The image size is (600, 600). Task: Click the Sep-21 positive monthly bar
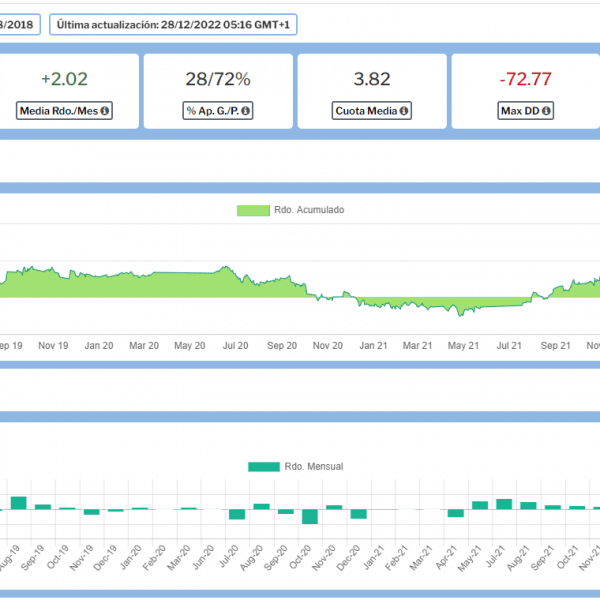553,507
